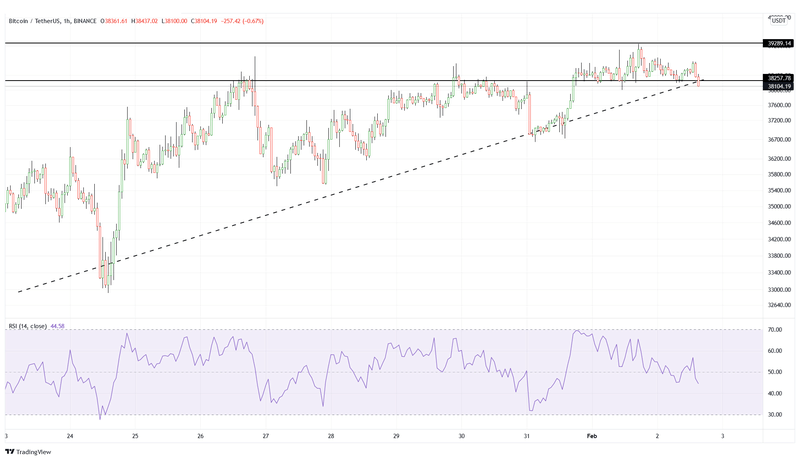
Task: Click the Close value C38104.19
Action: (x=204, y=21)
